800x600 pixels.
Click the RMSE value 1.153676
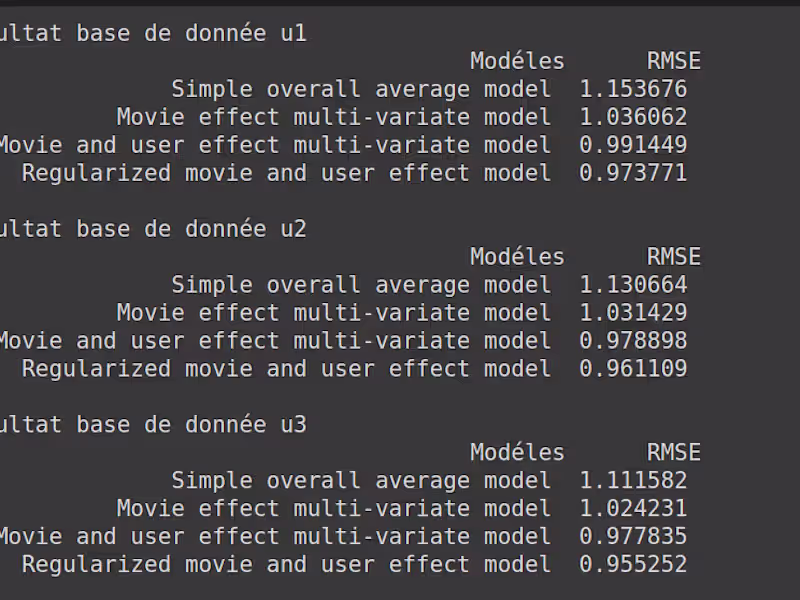click(x=633, y=89)
